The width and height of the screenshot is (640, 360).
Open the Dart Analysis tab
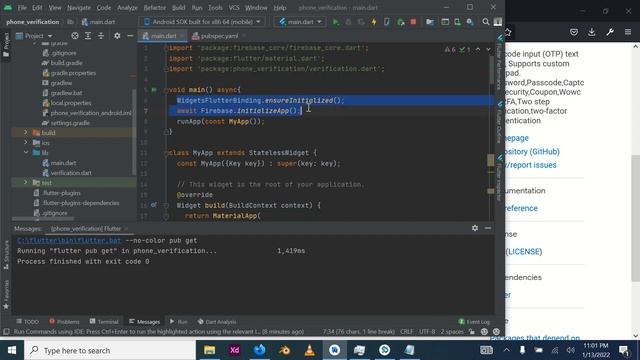click(217, 322)
